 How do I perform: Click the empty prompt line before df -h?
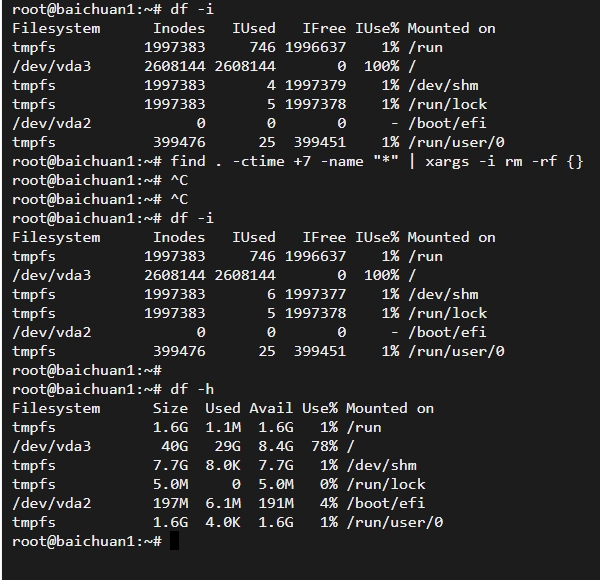pos(87,370)
